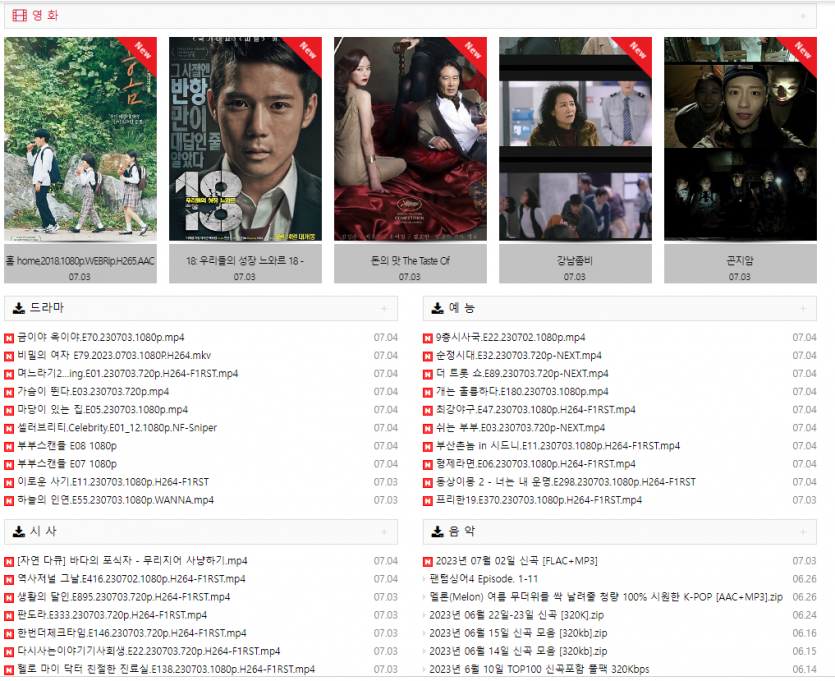
Task: Open the 곤지암 movie thumbnail
Action: 740,140
